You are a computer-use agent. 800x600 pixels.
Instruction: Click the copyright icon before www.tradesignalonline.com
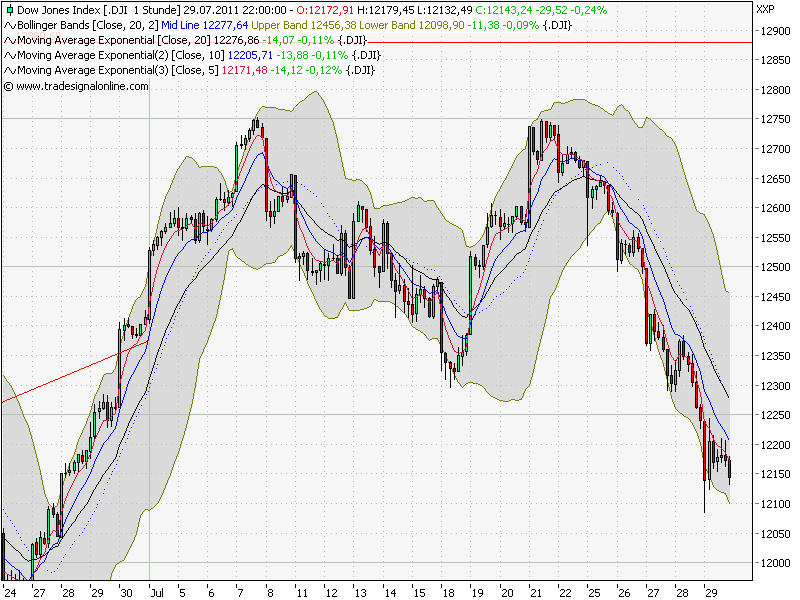(x=8, y=88)
